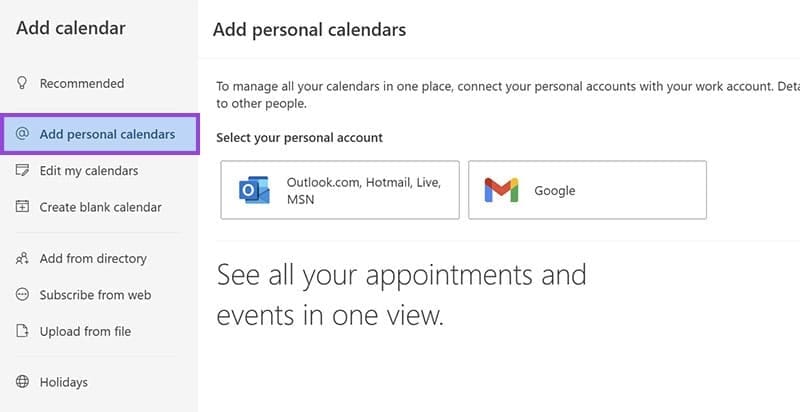
Task: Switch to the Holidays section
Action: (64, 382)
